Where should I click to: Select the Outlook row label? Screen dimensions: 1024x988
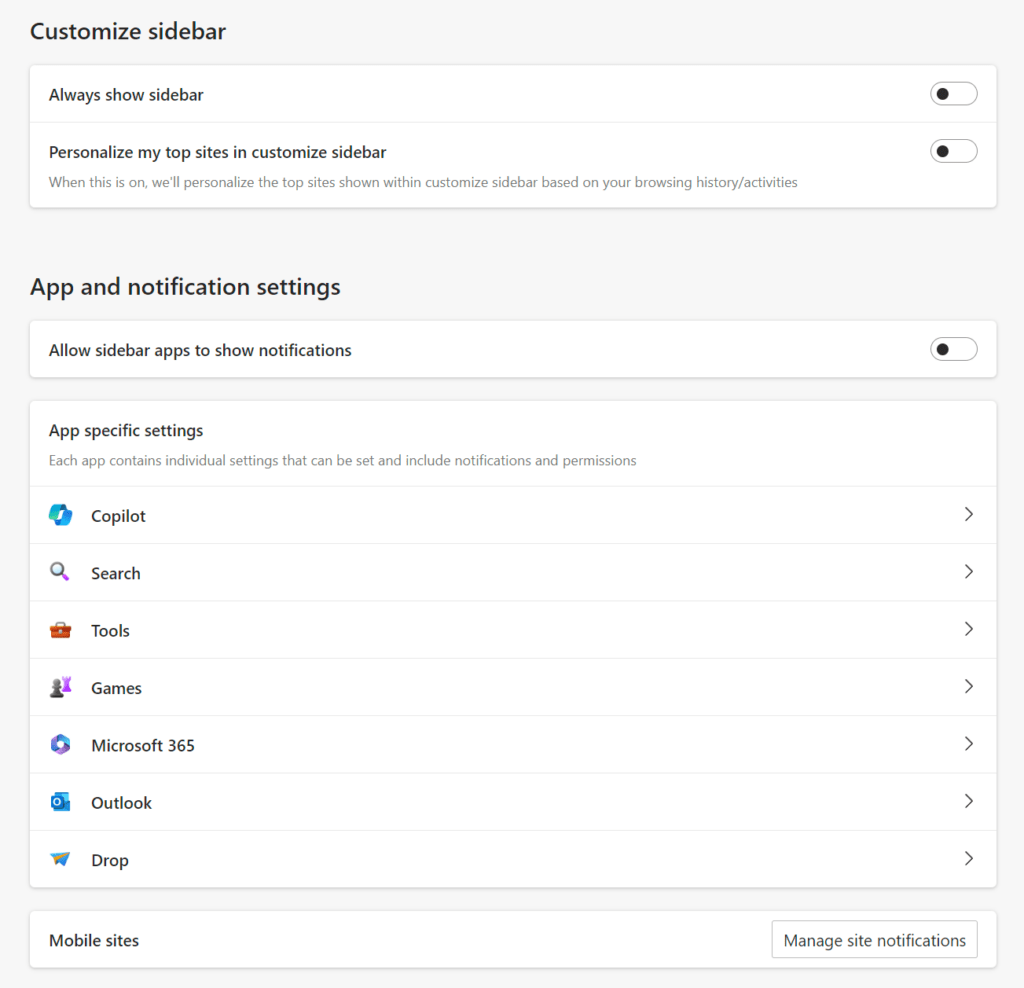pyautogui.click(x=121, y=803)
